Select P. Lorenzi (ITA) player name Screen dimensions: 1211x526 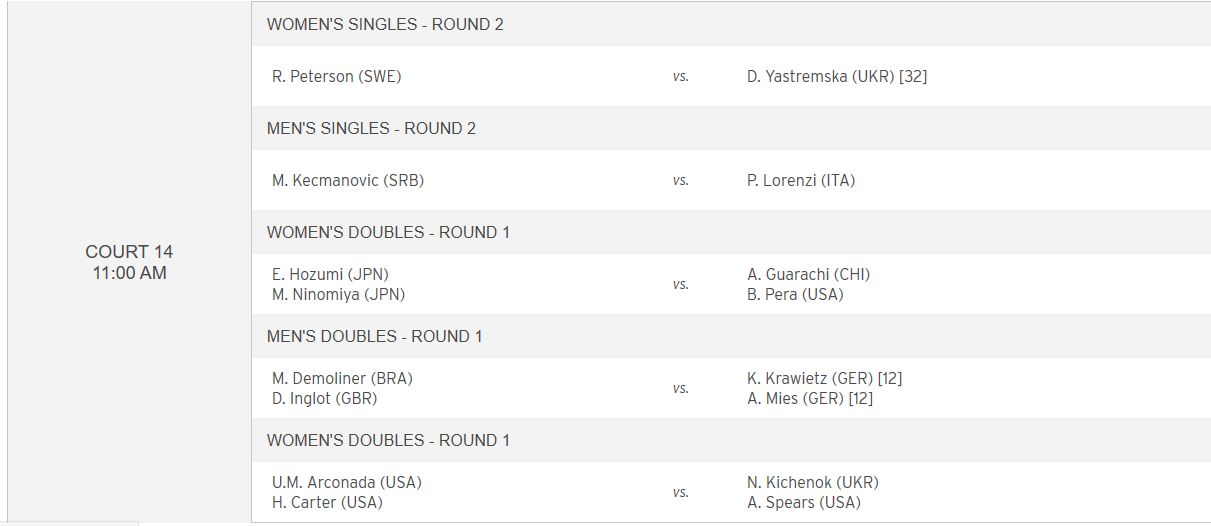click(801, 180)
